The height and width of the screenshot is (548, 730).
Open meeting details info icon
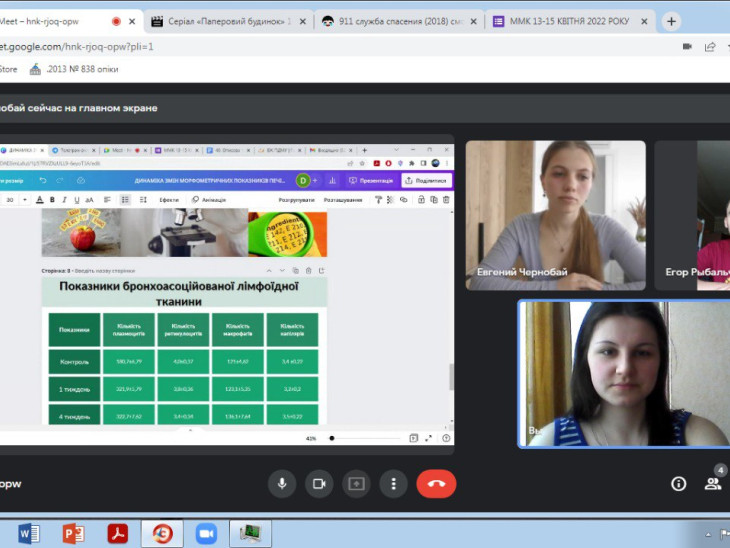click(678, 484)
